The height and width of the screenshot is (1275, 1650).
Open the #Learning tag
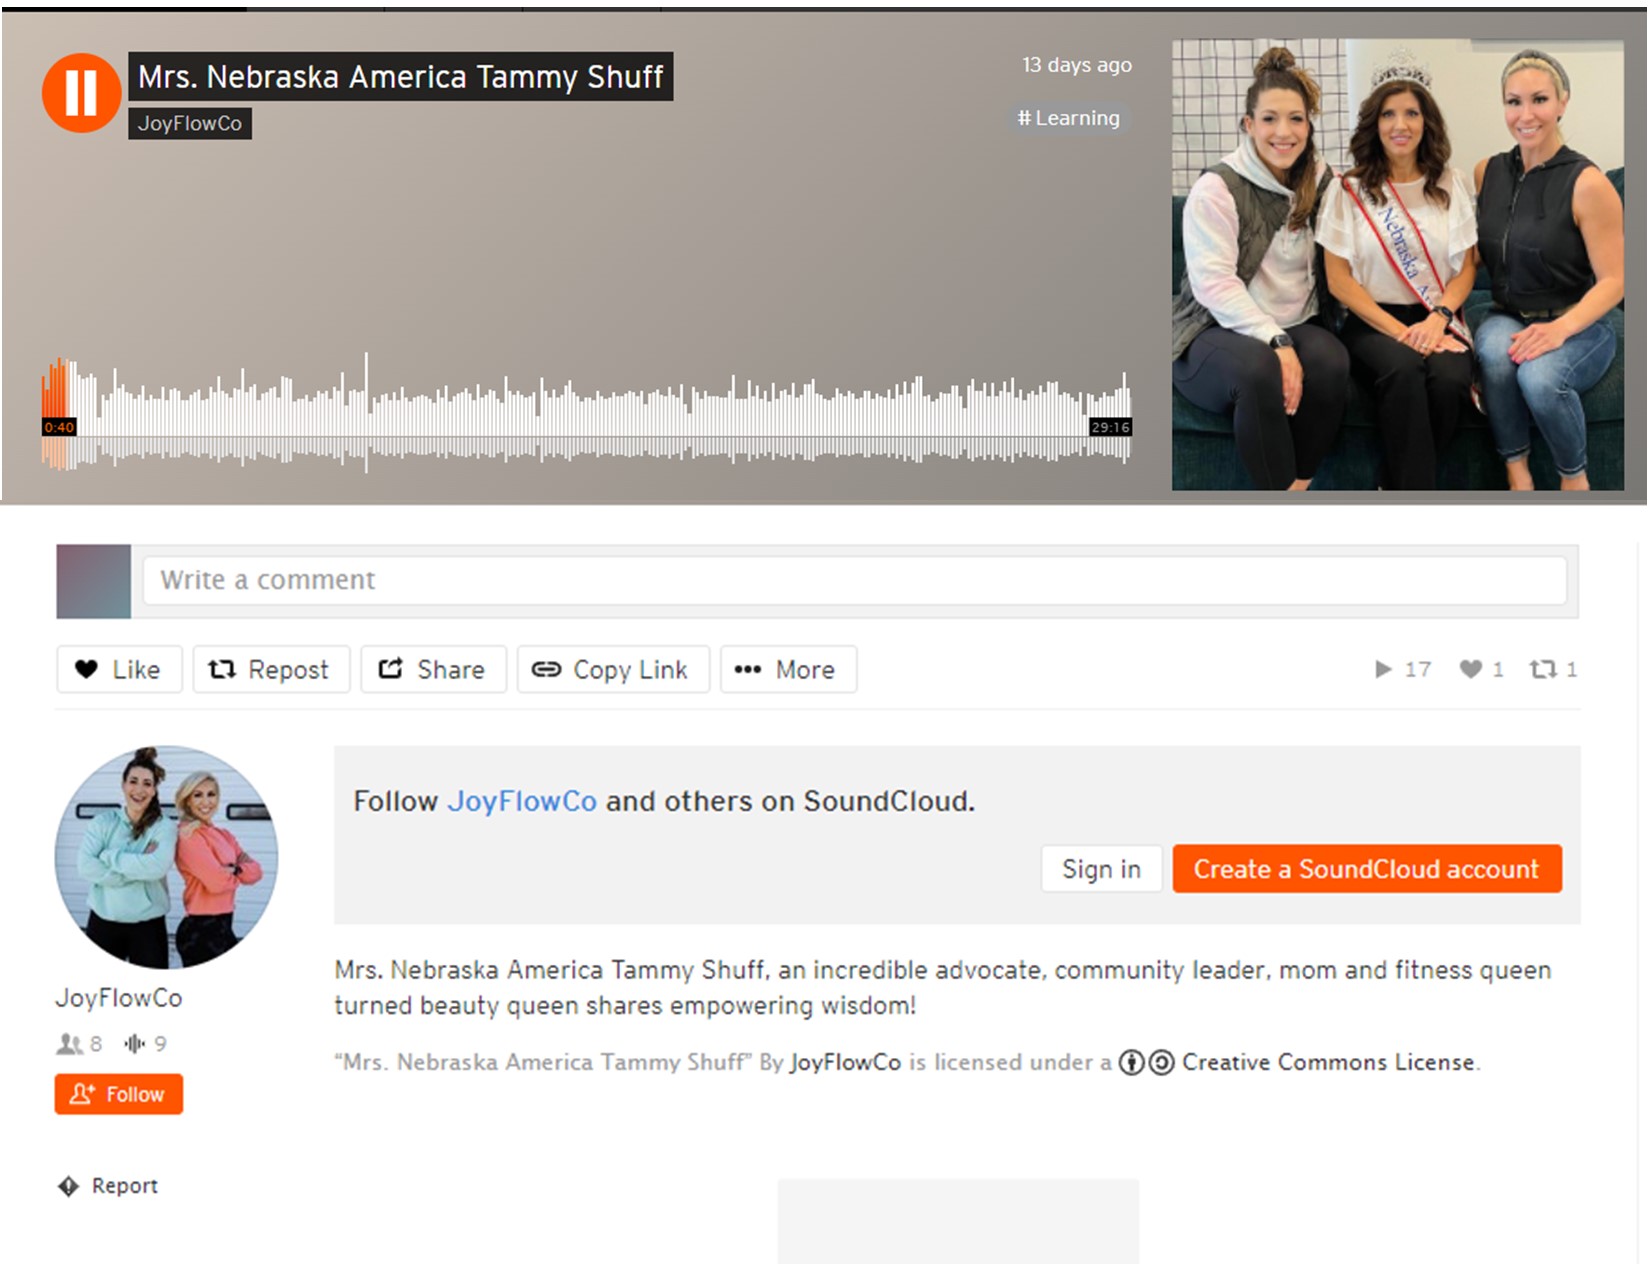tap(1068, 118)
